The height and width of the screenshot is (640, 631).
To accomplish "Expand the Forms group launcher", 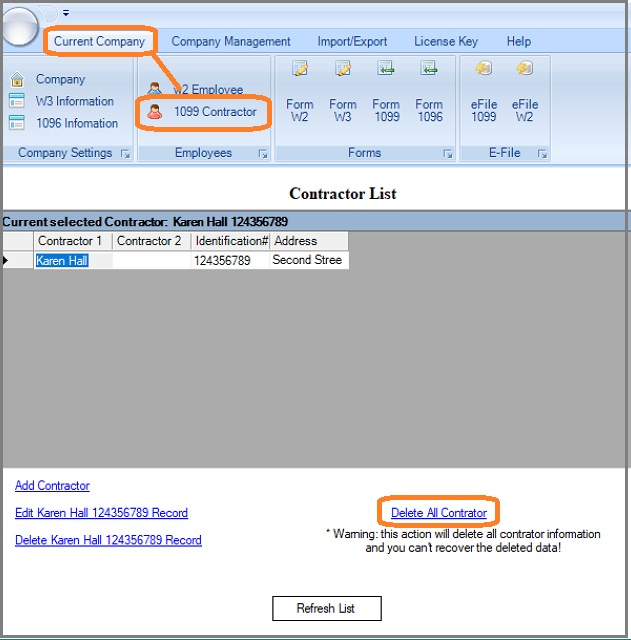I will click(x=447, y=154).
